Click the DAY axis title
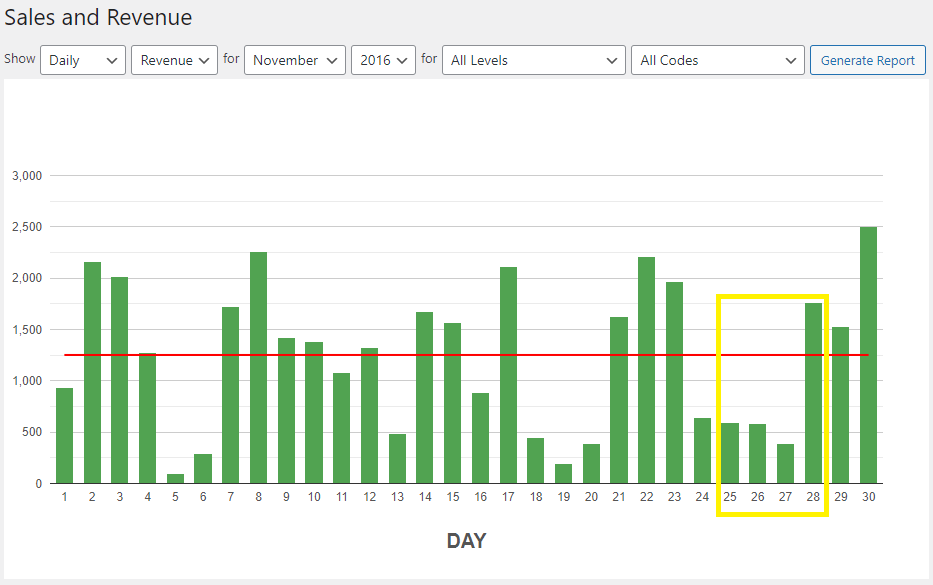The image size is (933, 585). click(466, 541)
